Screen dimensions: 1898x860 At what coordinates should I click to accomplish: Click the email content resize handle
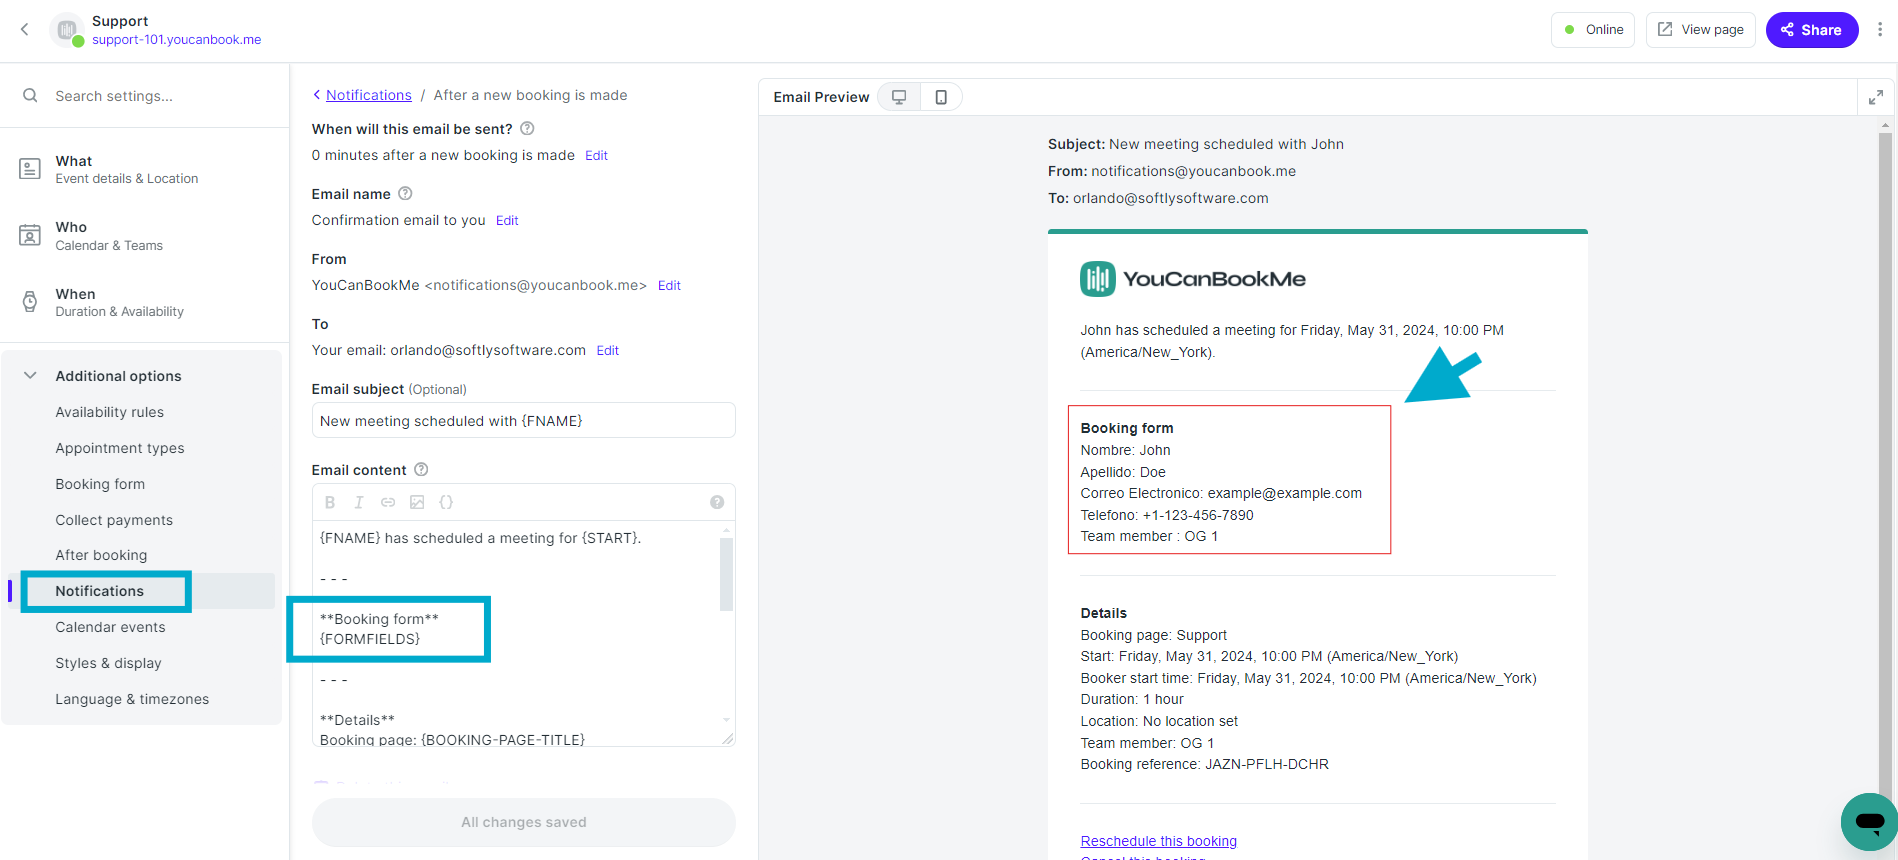coord(727,739)
